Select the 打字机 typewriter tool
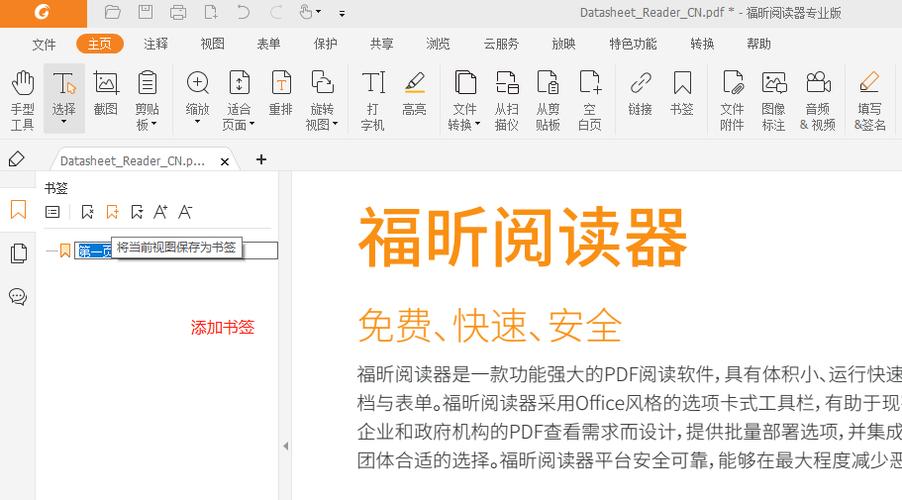This screenshot has height=500, width=902. coord(373,100)
